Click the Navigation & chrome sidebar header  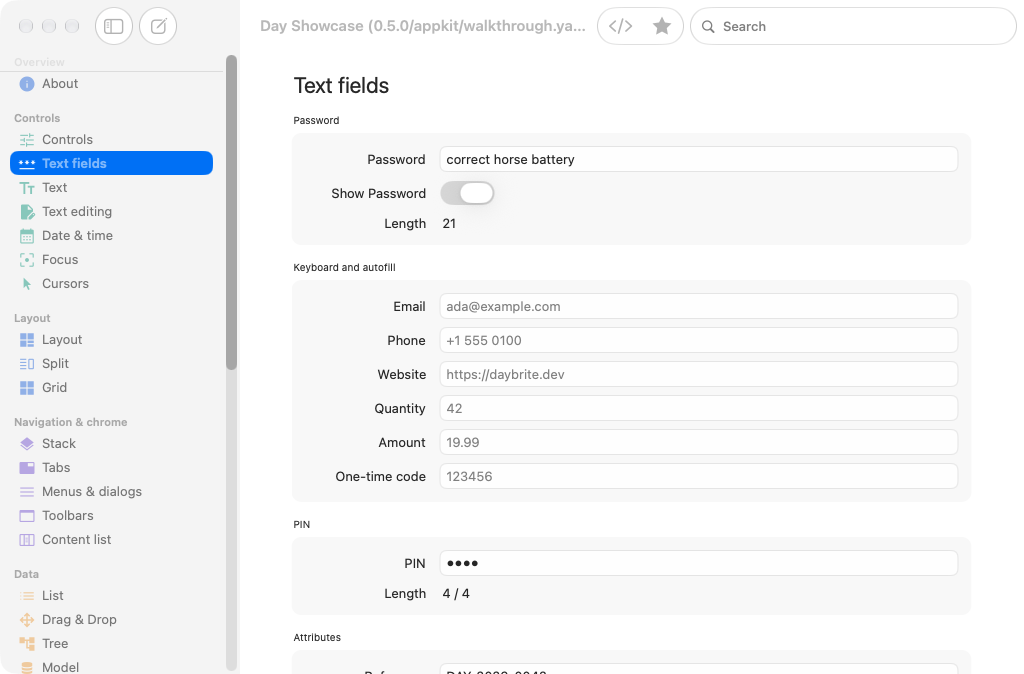71,422
